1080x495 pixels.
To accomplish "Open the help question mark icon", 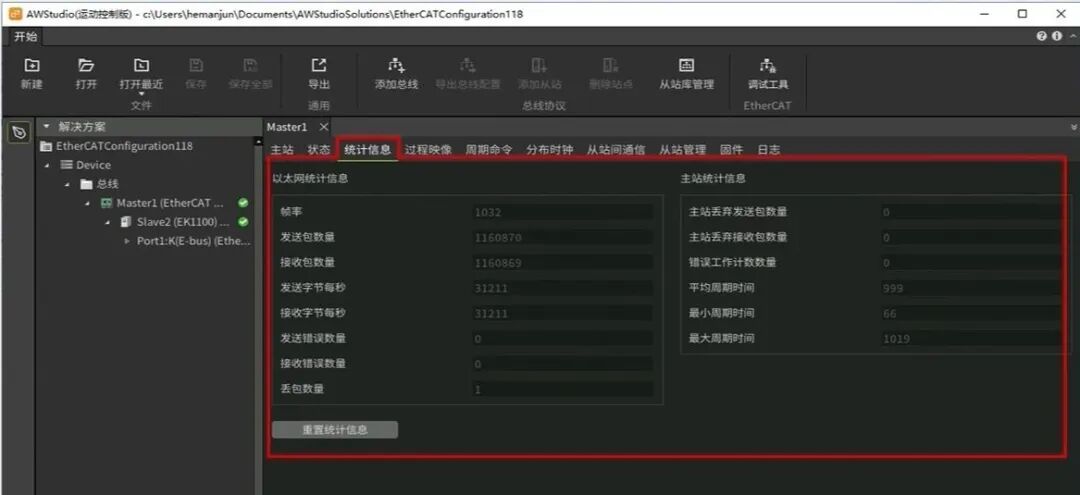I will 1041,36.
